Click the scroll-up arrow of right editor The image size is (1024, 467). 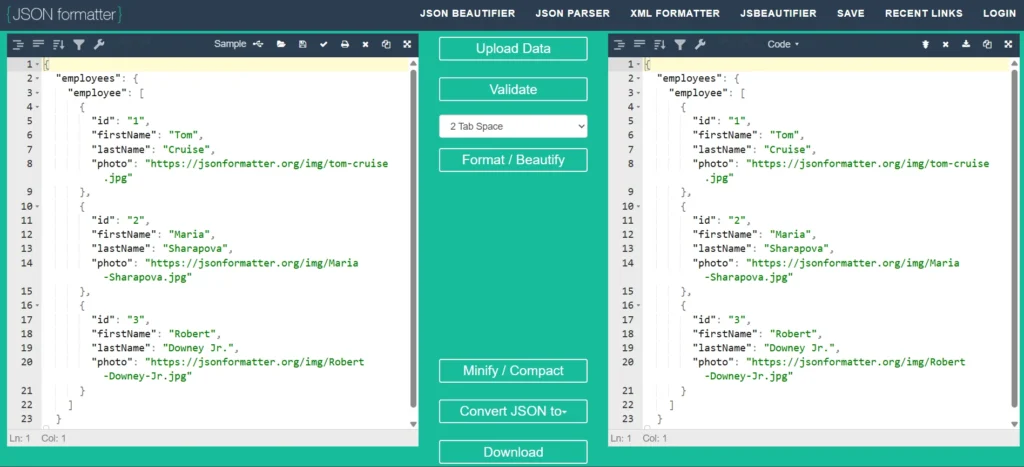[1014, 63]
